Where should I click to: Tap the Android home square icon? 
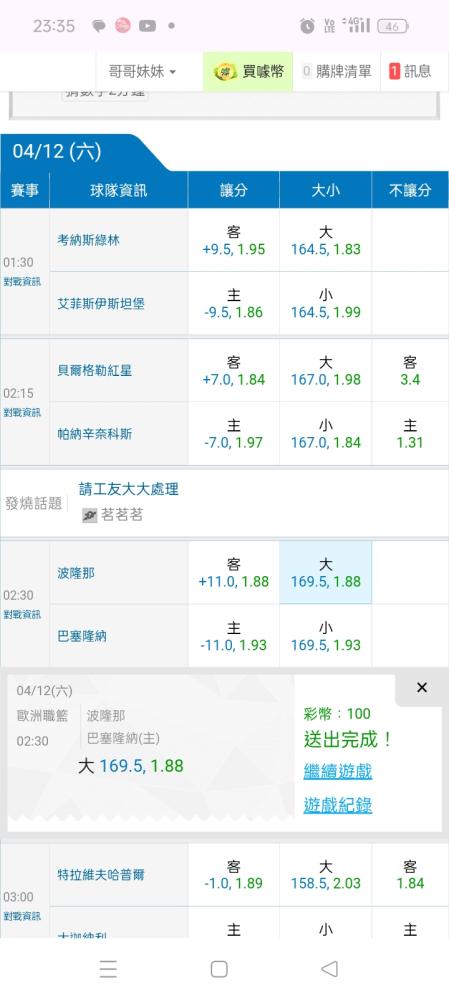[219, 969]
